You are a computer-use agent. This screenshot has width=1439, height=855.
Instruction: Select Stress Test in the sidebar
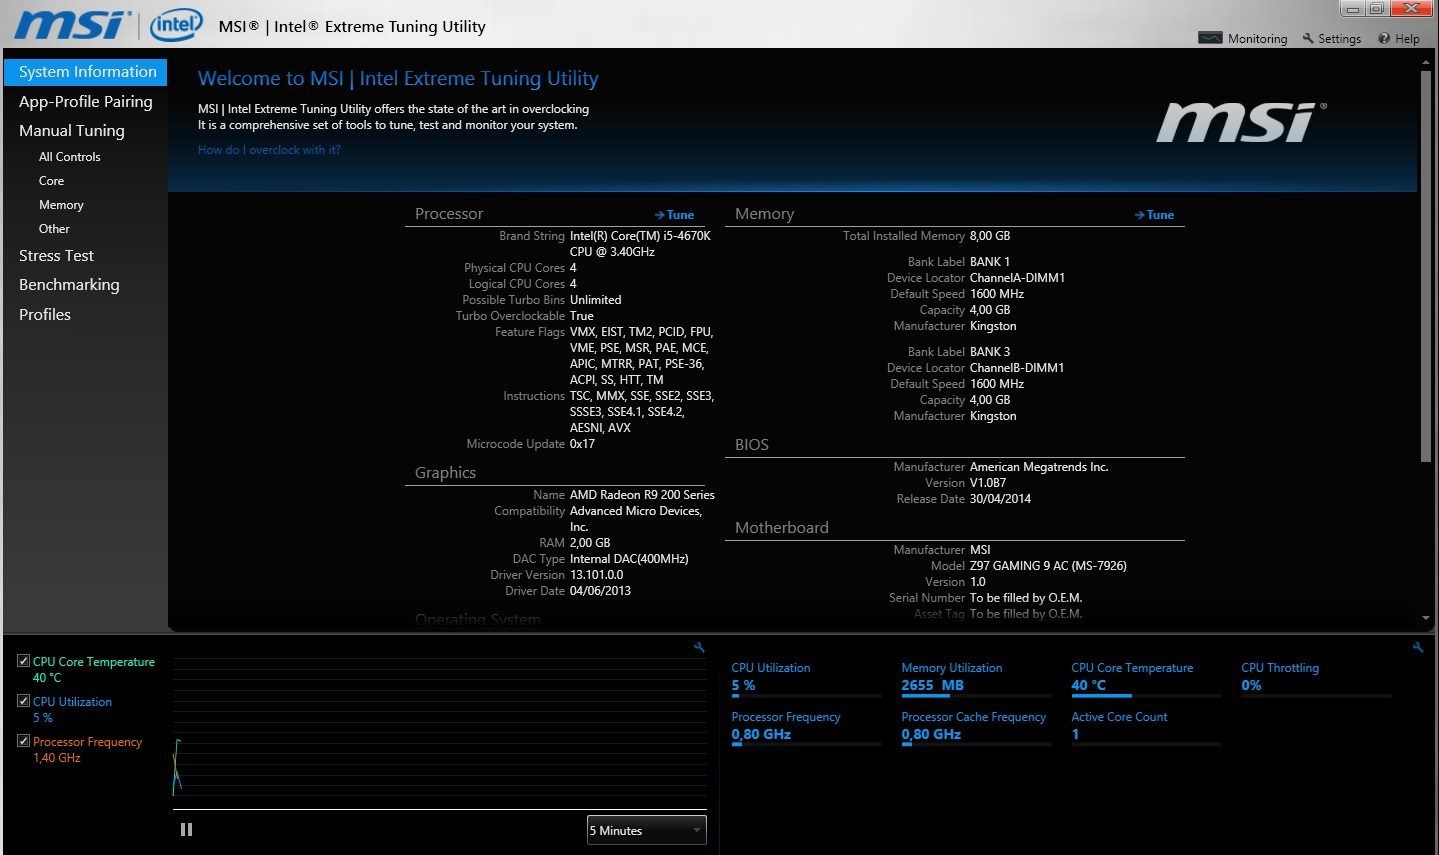(56, 256)
